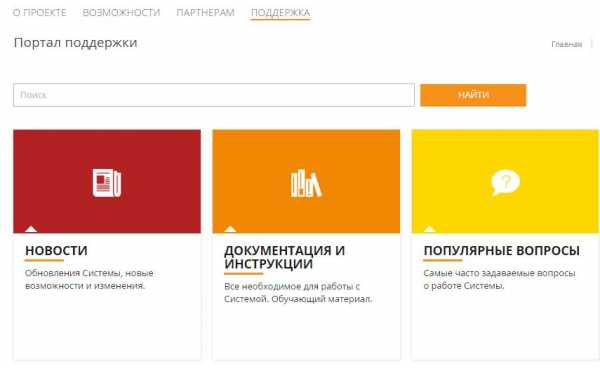Follow the Главная breadcrumb link
This screenshot has width=600, height=368.
567,44
